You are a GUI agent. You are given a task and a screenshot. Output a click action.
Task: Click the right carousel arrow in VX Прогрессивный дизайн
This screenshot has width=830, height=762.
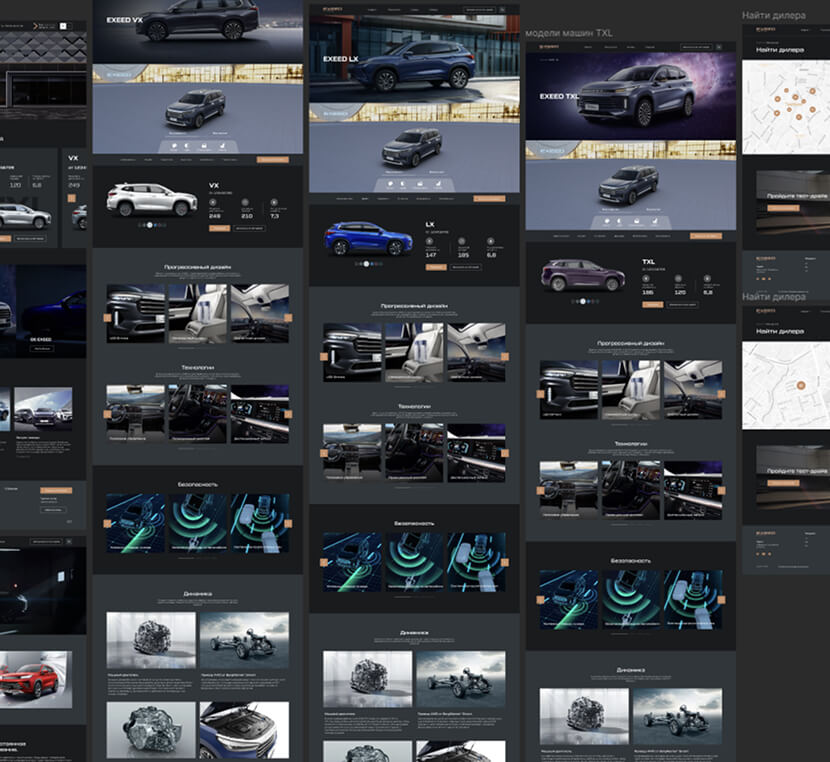pos(289,318)
